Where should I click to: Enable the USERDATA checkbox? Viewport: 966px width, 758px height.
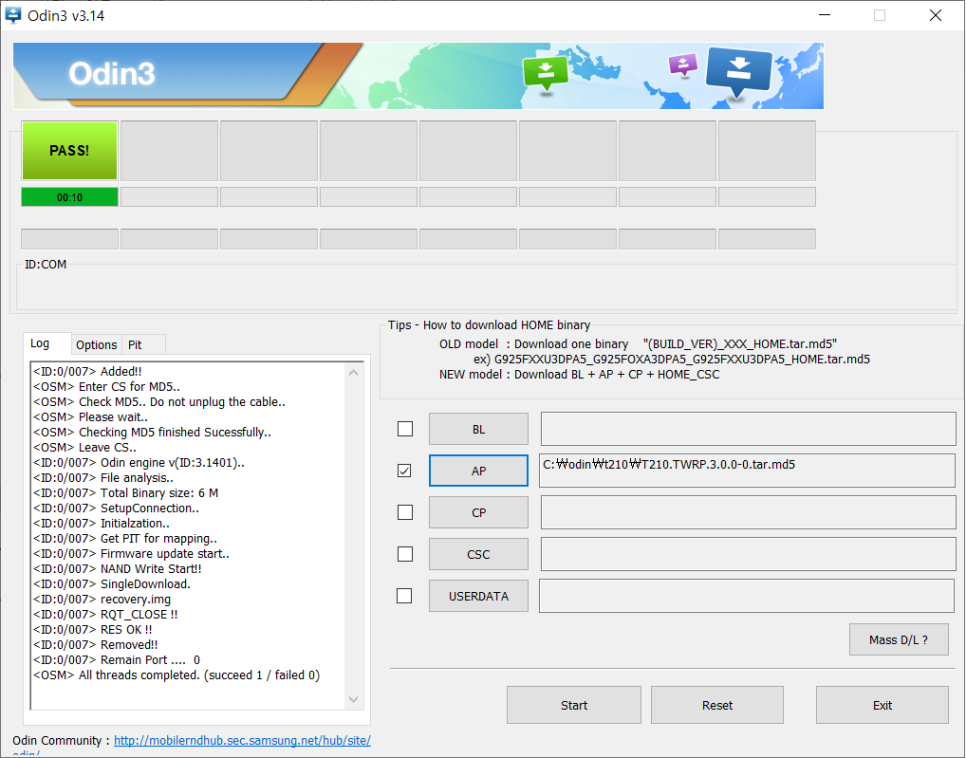click(405, 596)
